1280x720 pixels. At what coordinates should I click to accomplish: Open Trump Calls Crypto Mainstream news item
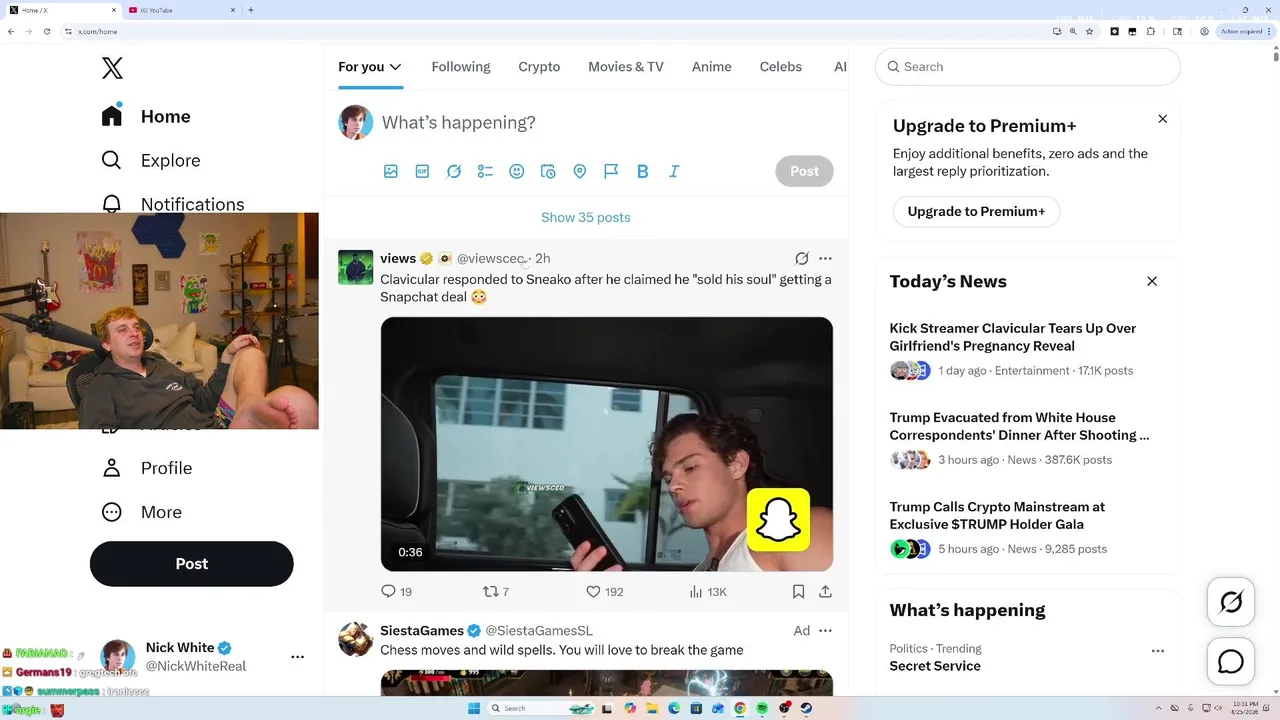[997, 515]
